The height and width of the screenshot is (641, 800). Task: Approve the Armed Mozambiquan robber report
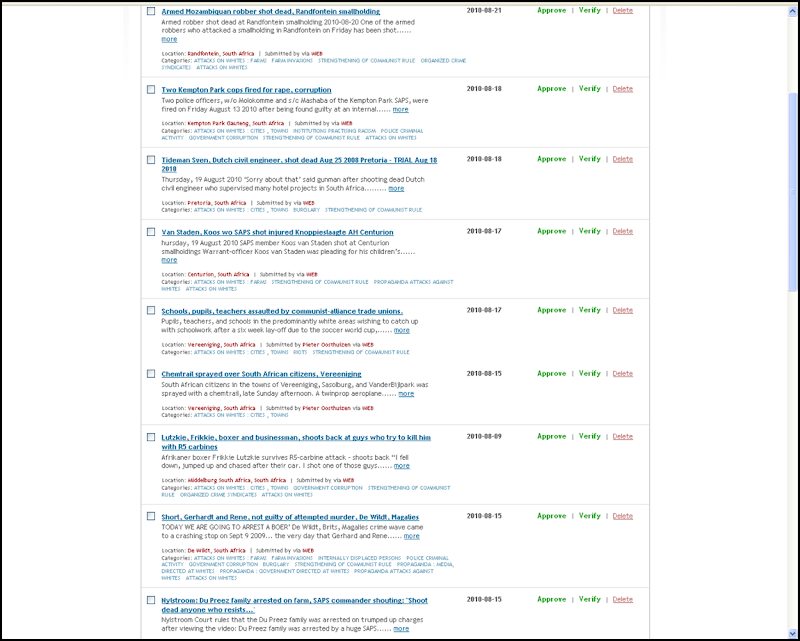(x=552, y=10)
